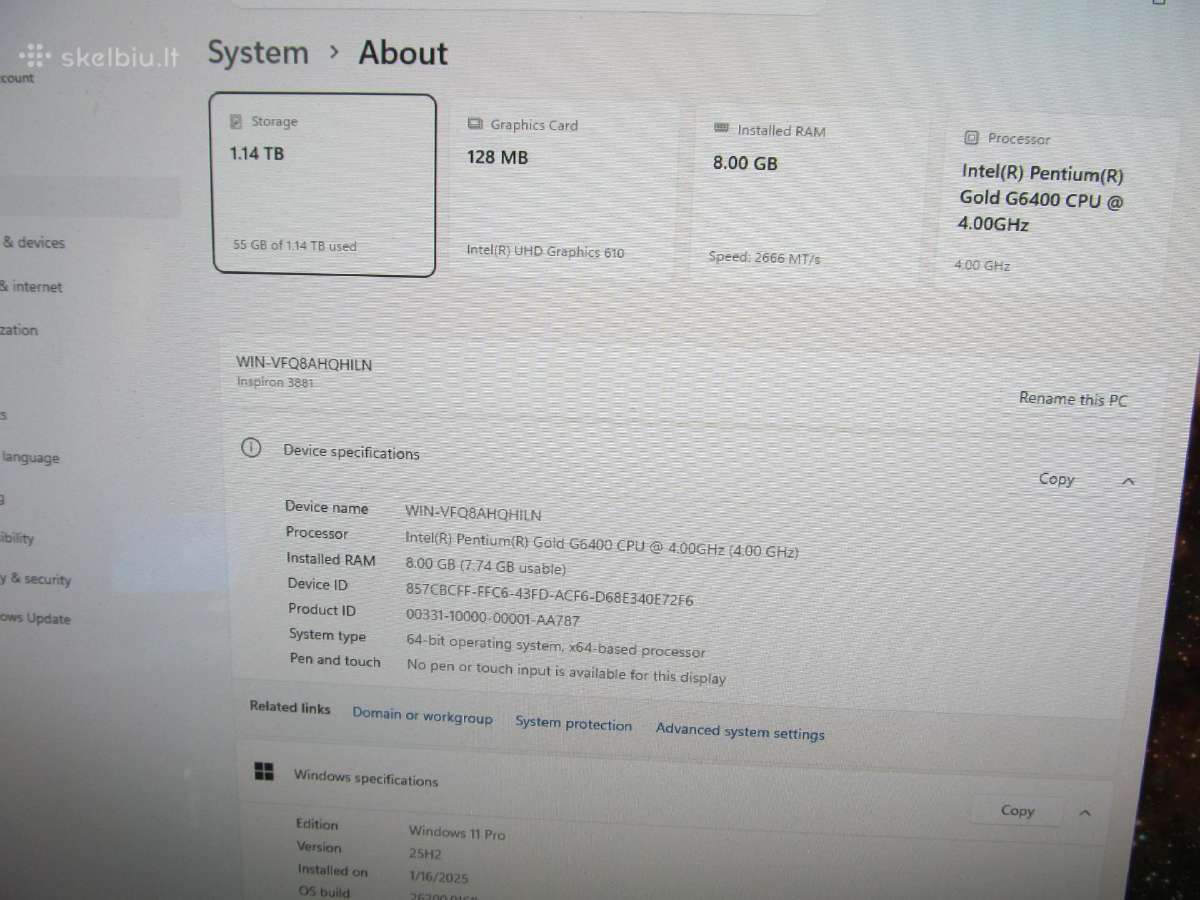Go back to System breadcrumb

258,52
